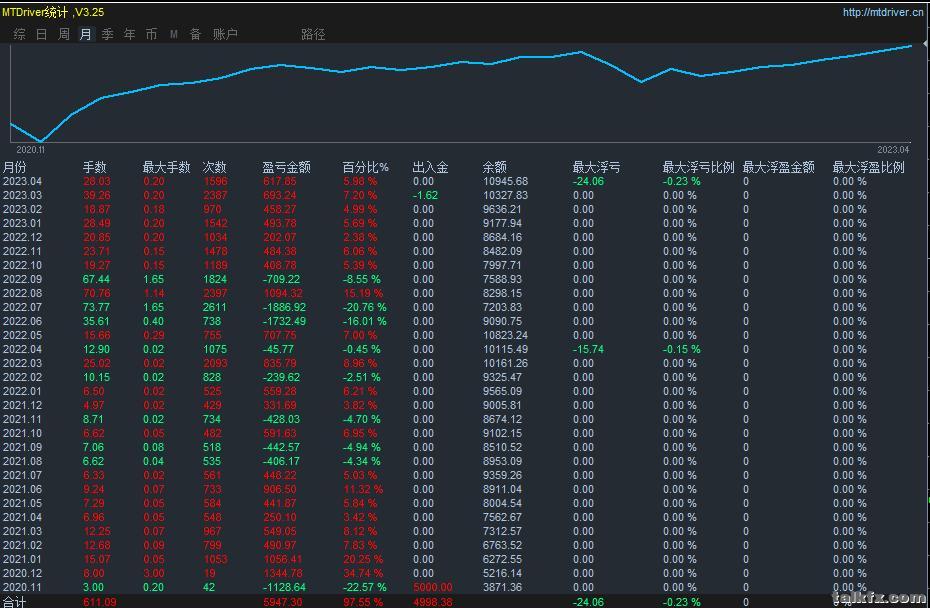Click the total lots 611.09
This screenshot has height=608, width=930.
coord(100,602)
